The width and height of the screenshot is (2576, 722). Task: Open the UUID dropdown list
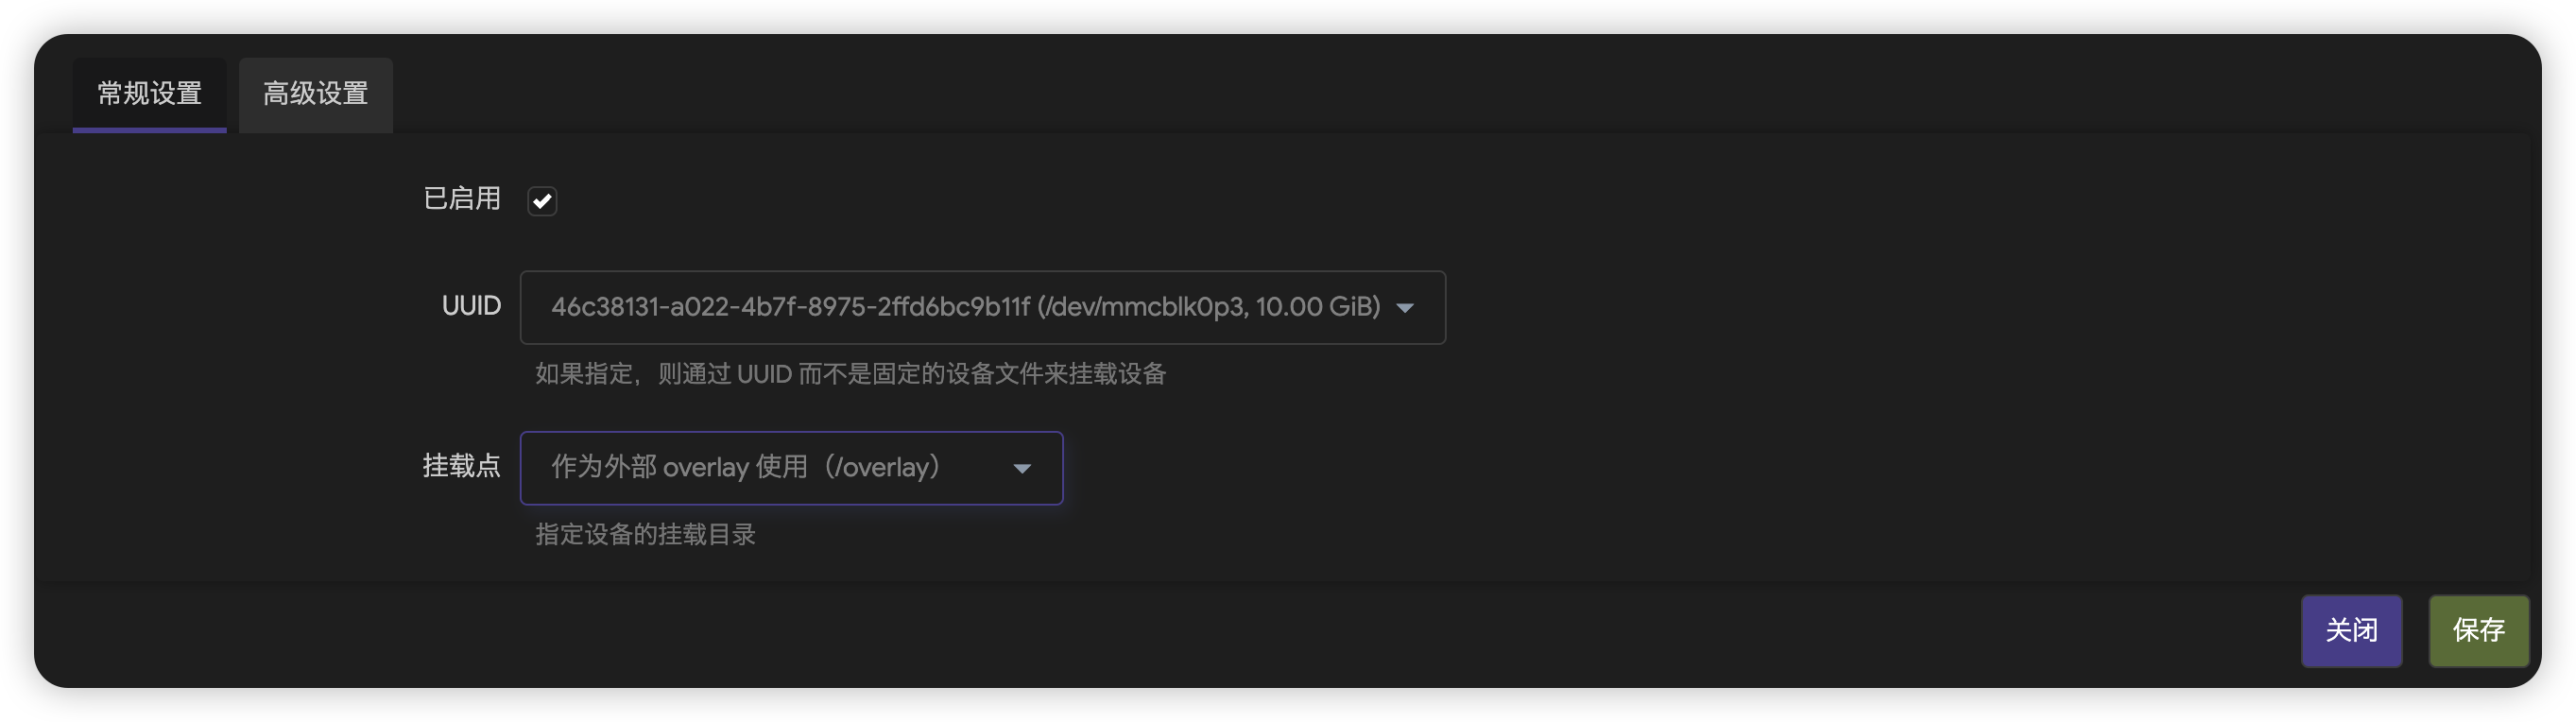[982, 307]
